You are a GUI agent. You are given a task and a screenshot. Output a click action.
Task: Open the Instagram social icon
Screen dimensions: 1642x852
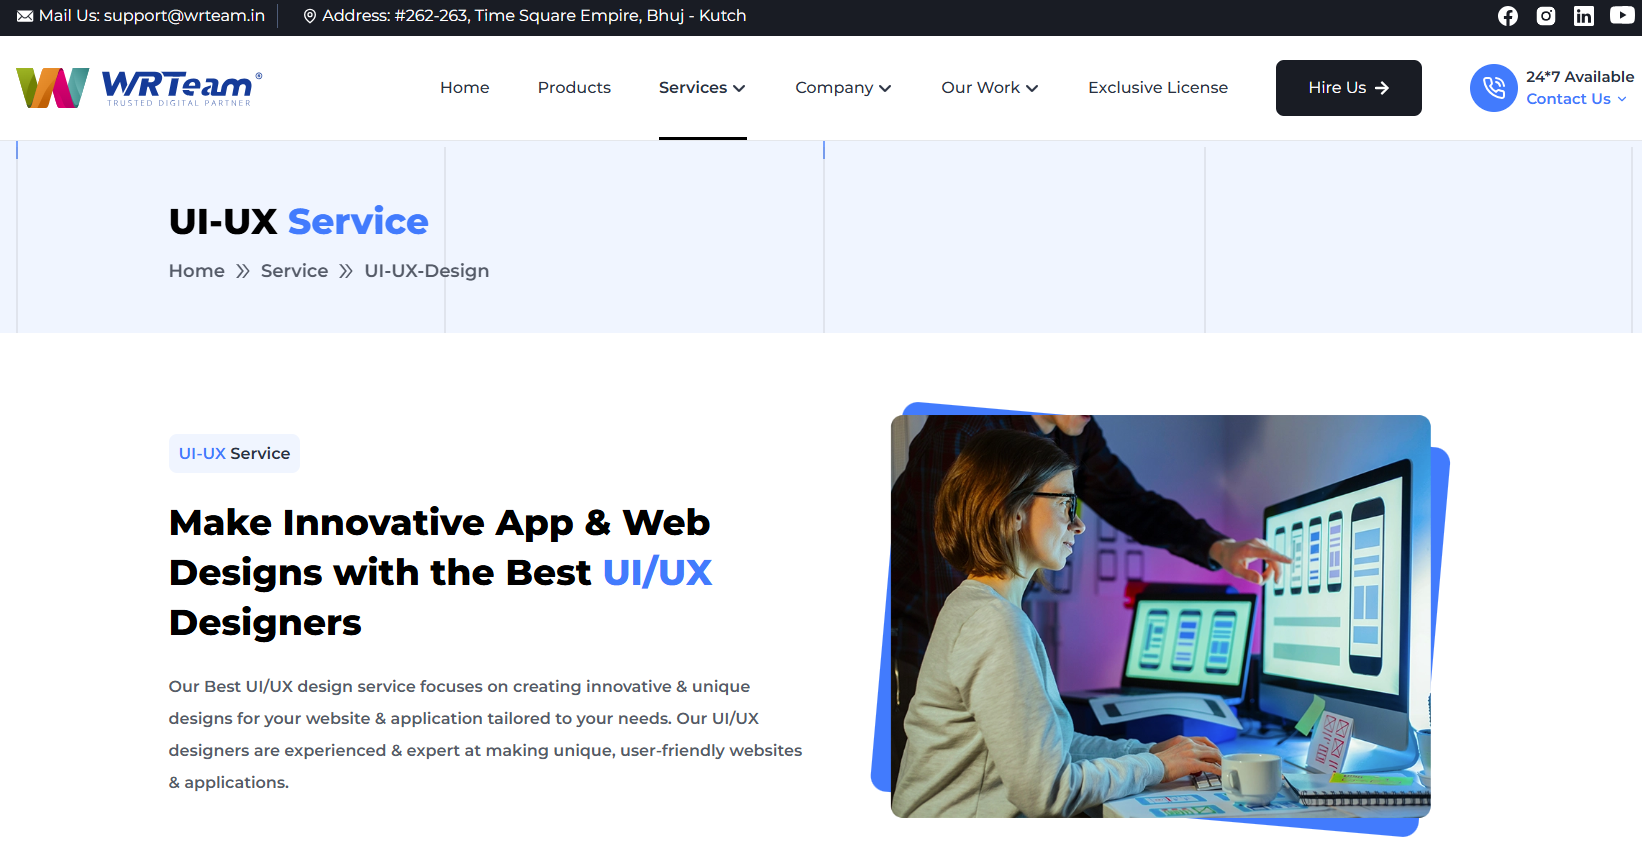point(1546,16)
